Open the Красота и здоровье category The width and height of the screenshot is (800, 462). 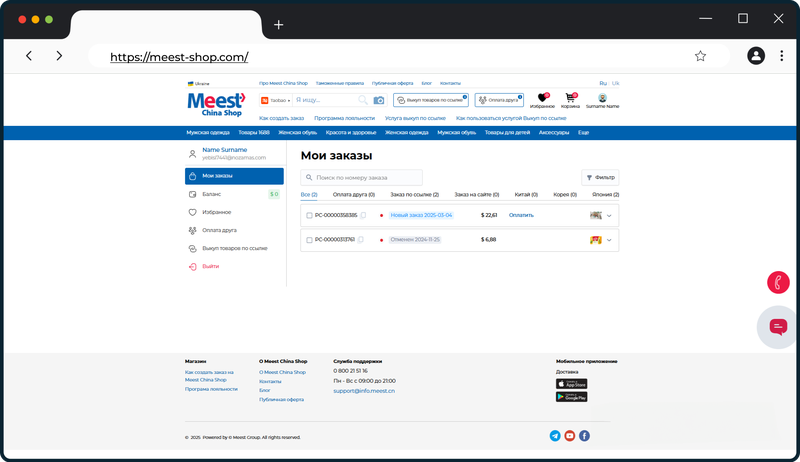click(x=351, y=133)
